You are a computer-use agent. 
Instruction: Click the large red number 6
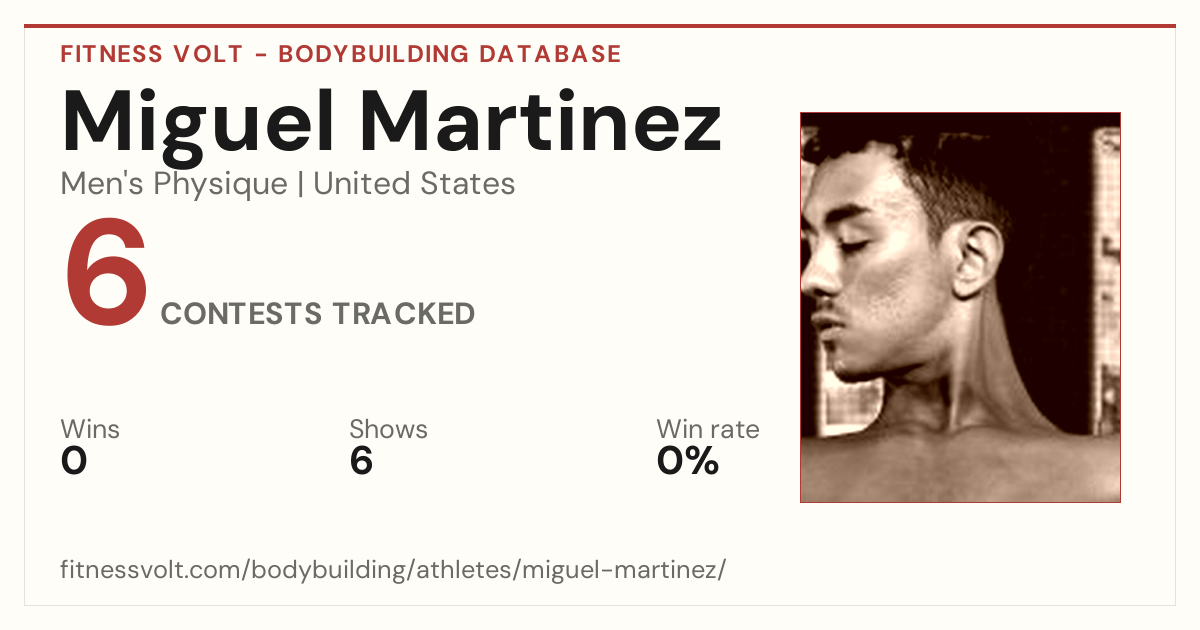tap(107, 273)
